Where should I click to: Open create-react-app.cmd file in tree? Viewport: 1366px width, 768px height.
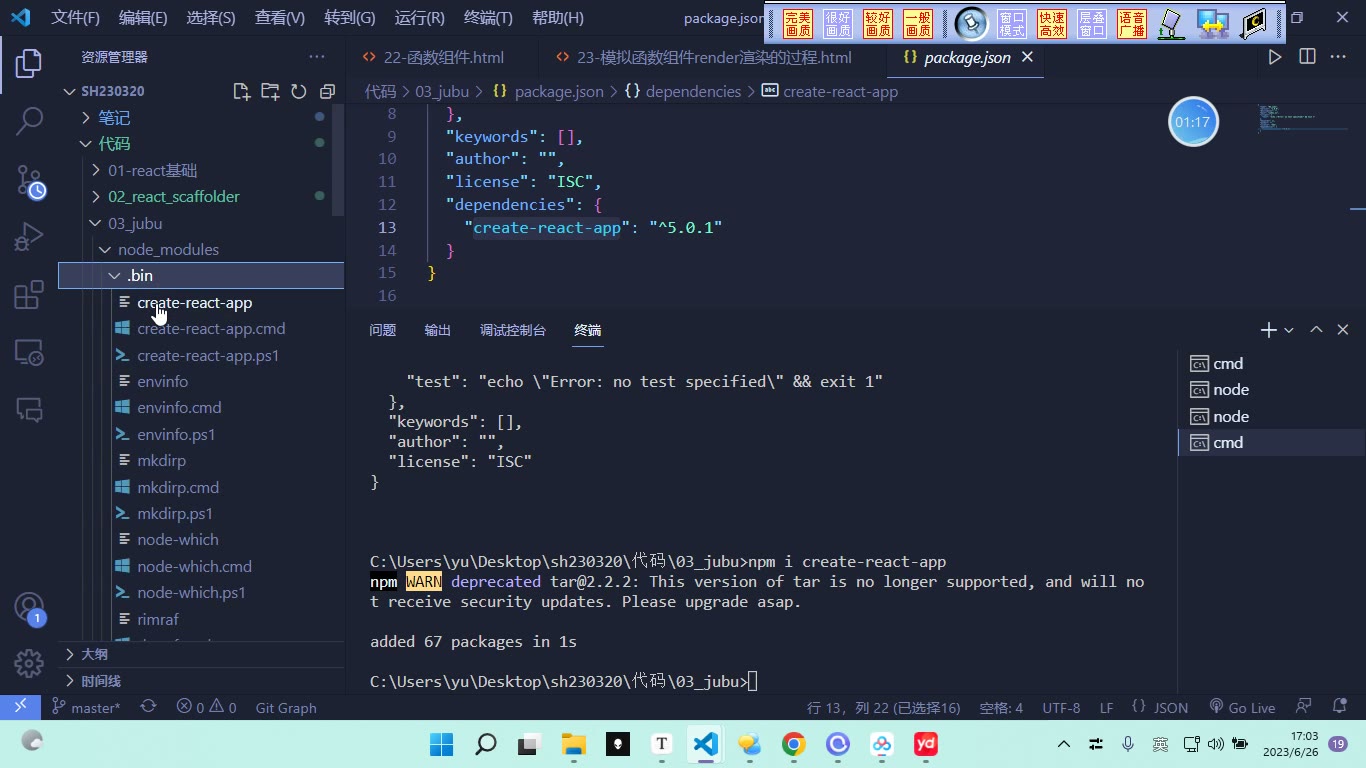pos(211,328)
